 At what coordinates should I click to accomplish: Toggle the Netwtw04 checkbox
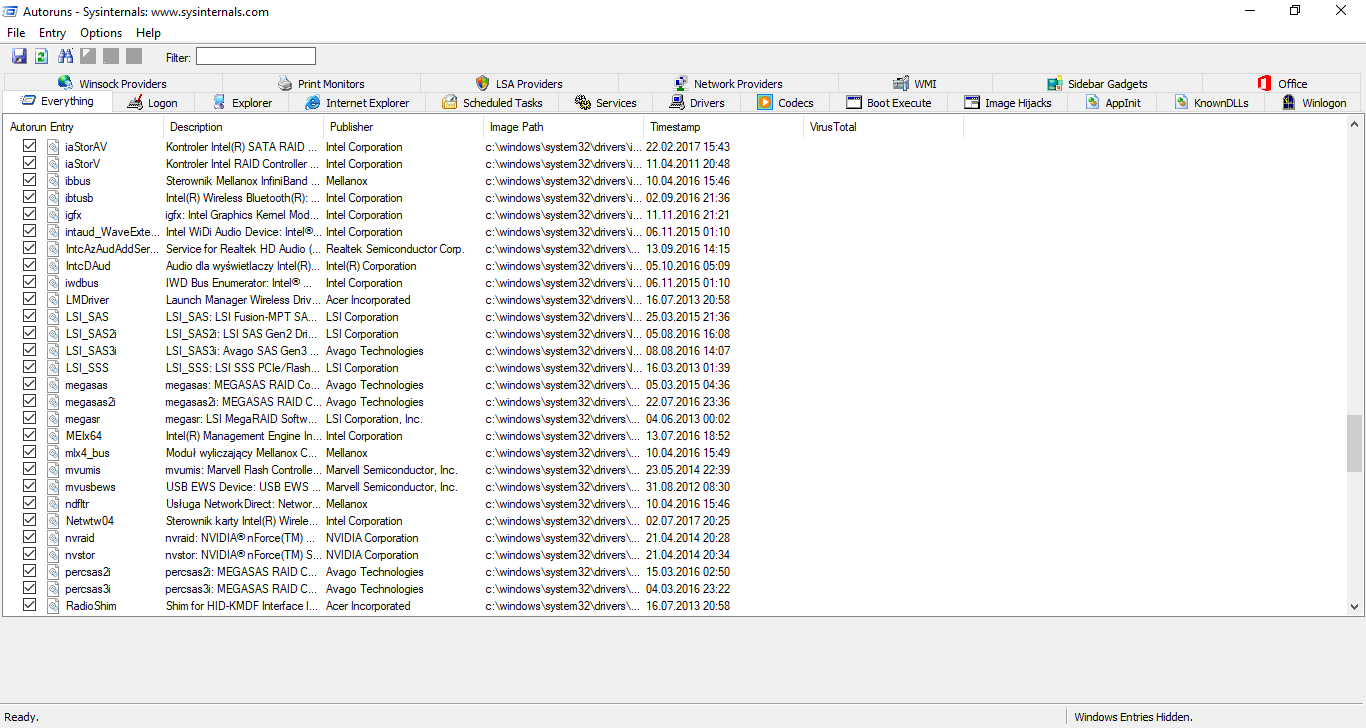(29, 520)
